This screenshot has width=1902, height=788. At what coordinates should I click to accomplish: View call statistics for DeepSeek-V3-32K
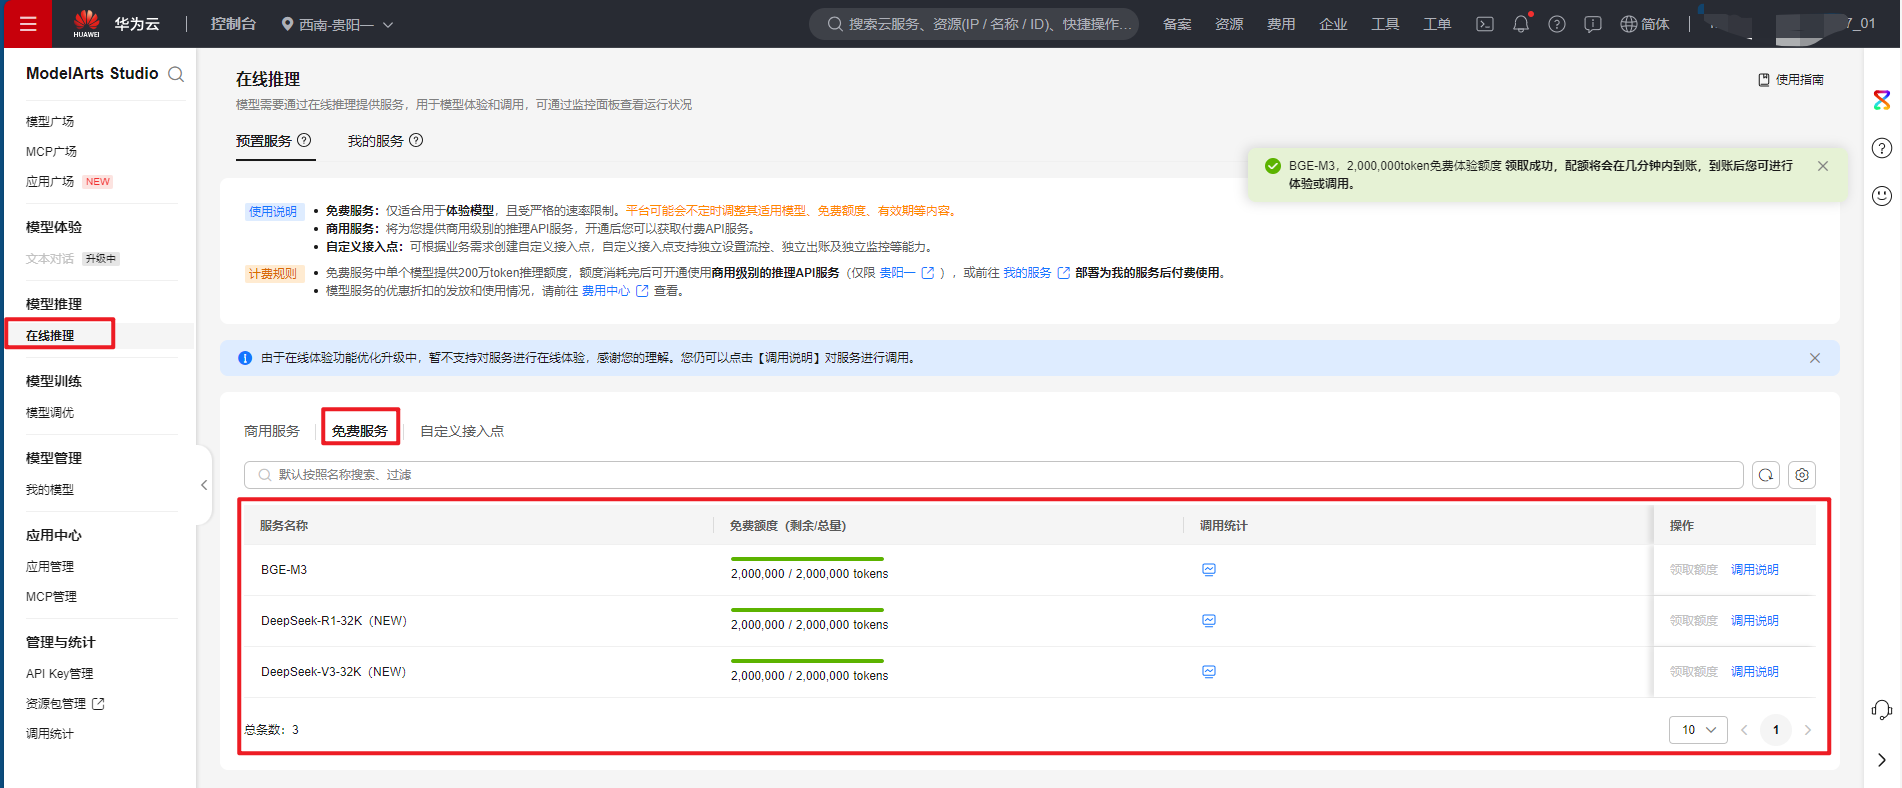click(1209, 672)
